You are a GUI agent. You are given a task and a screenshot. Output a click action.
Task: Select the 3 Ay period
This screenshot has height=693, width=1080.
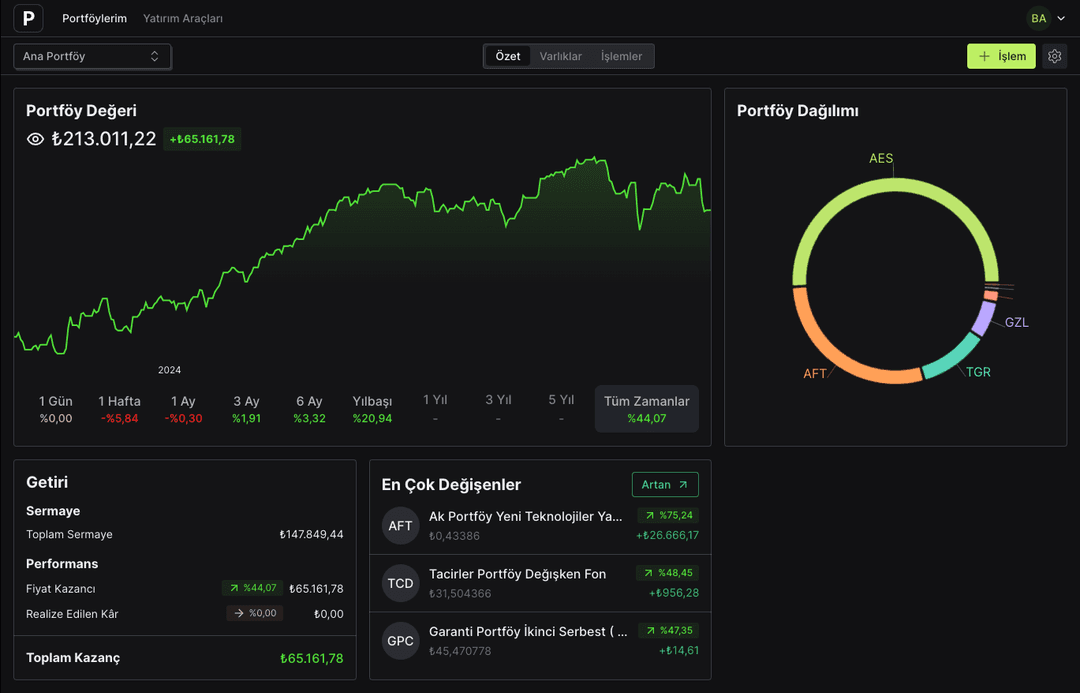(246, 409)
